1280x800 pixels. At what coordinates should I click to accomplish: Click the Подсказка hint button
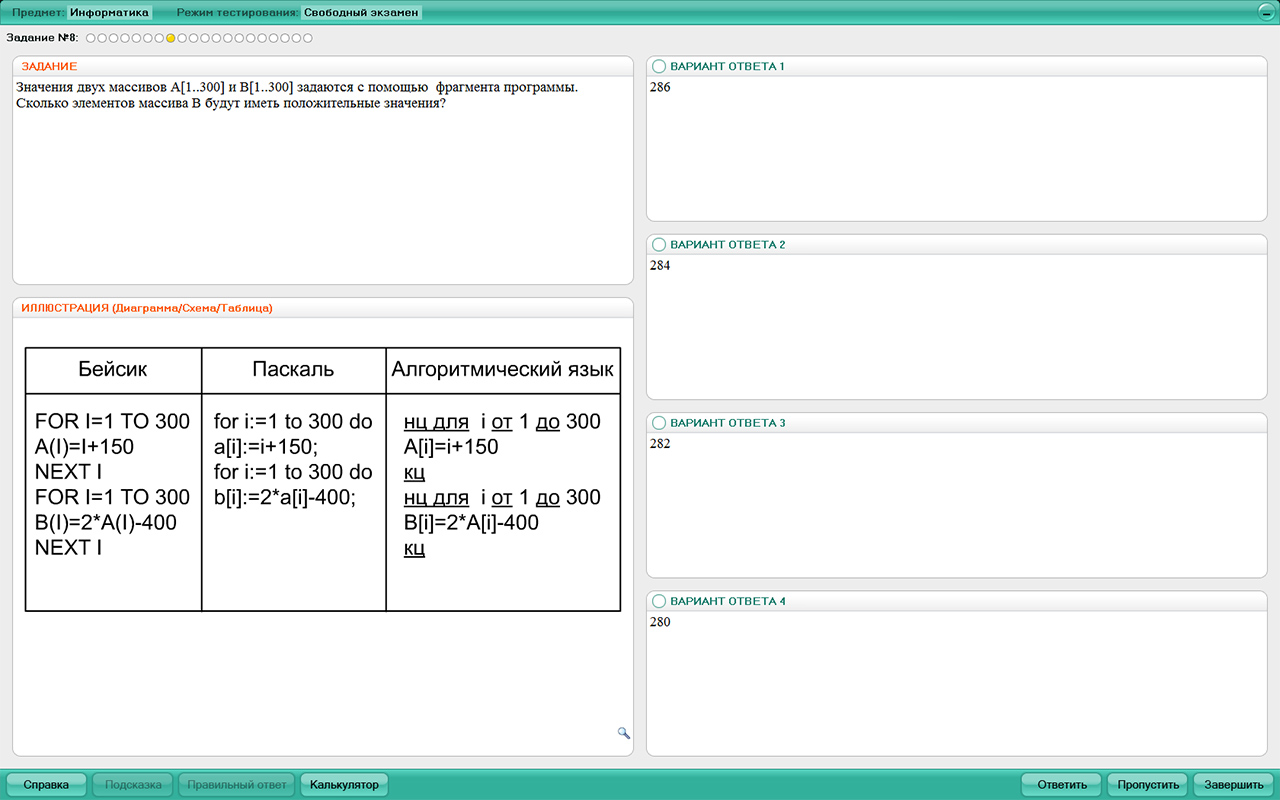click(133, 785)
